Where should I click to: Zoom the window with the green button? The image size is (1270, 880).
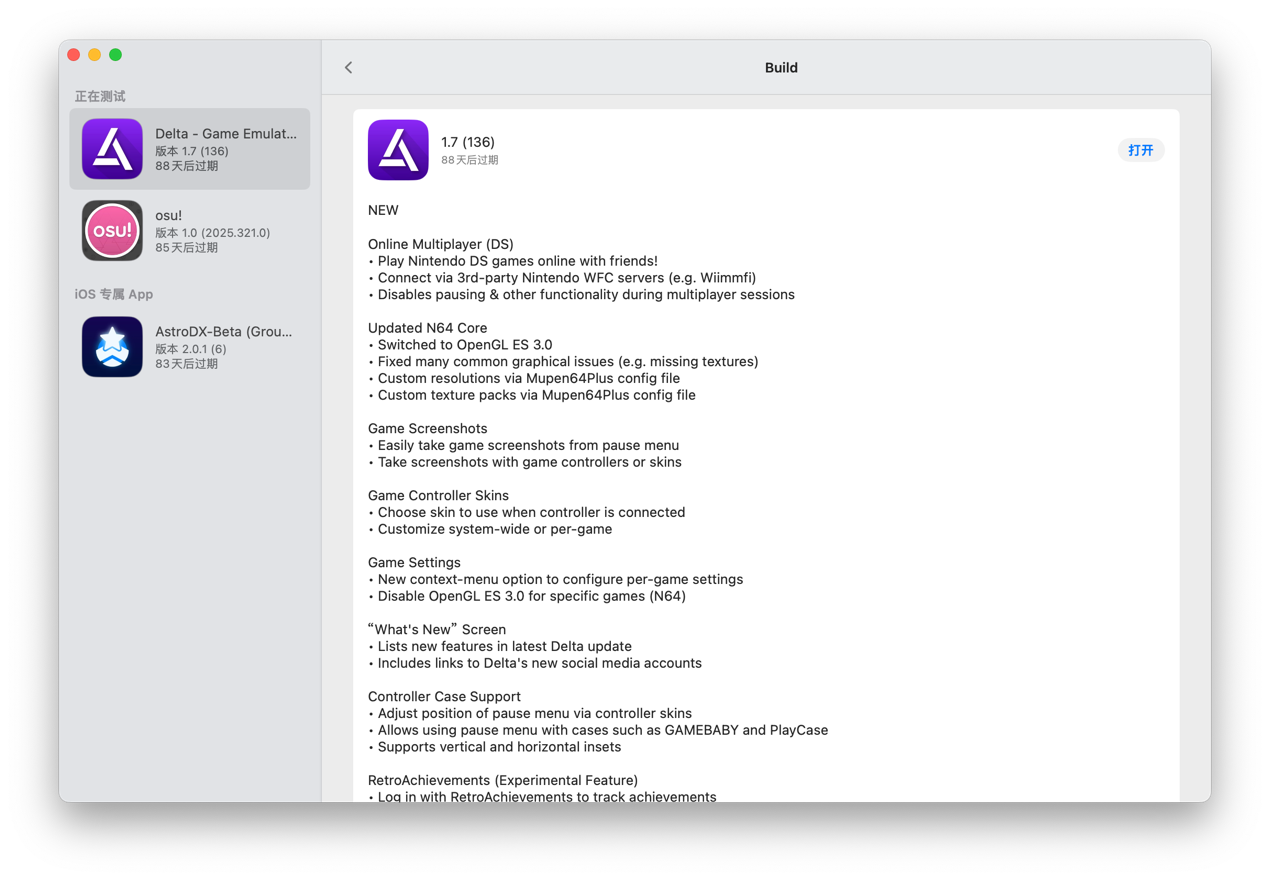[116, 55]
